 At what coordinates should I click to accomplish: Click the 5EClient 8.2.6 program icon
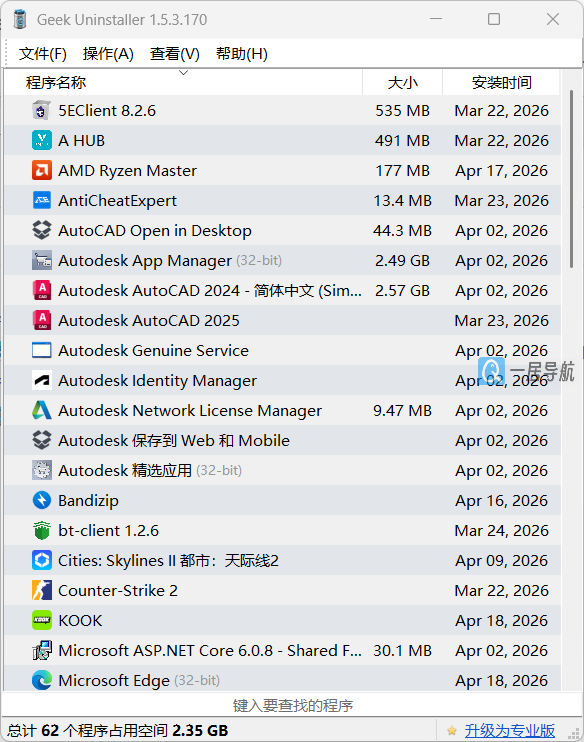click(42, 111)
